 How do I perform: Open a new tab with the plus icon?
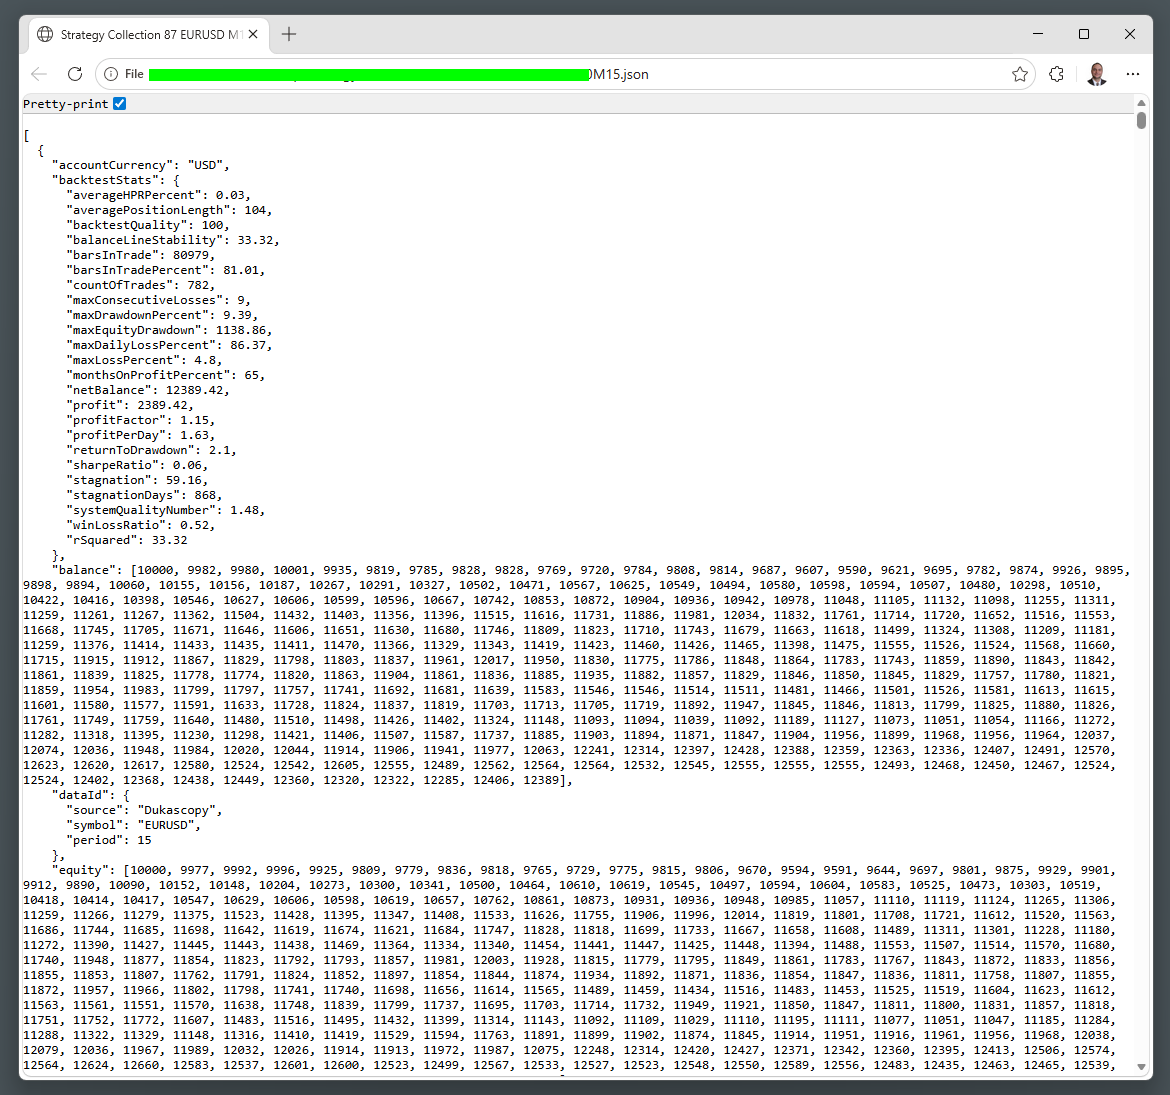click(x=289, y=34)
